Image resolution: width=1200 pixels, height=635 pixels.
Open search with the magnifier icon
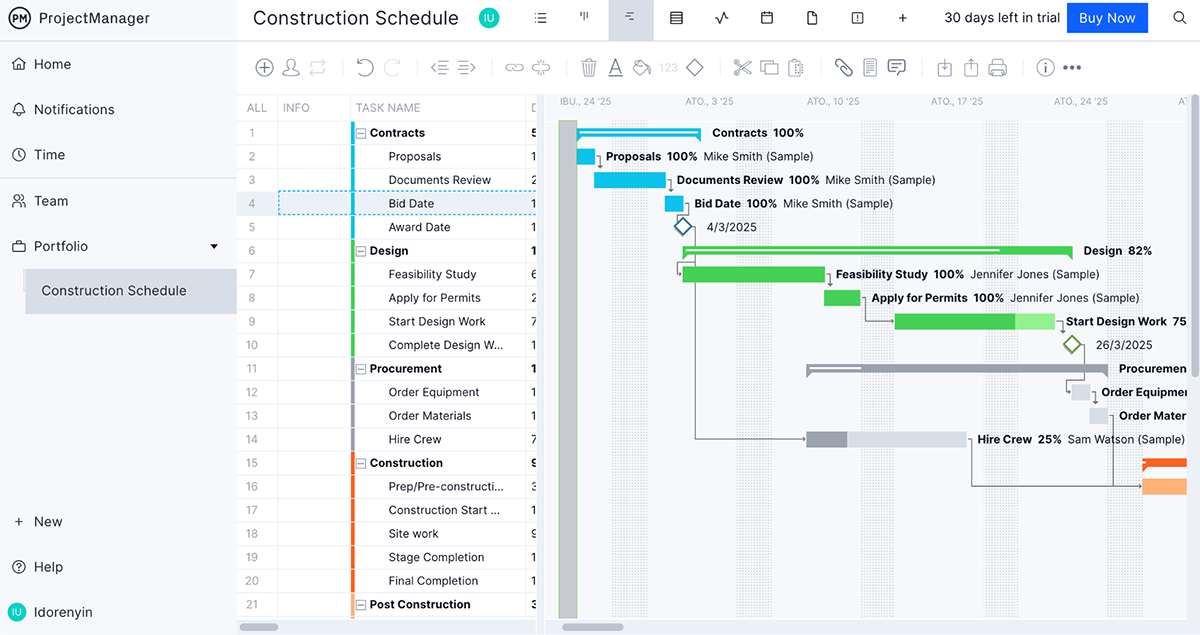pyautogui.click(x=1180, y=18)
